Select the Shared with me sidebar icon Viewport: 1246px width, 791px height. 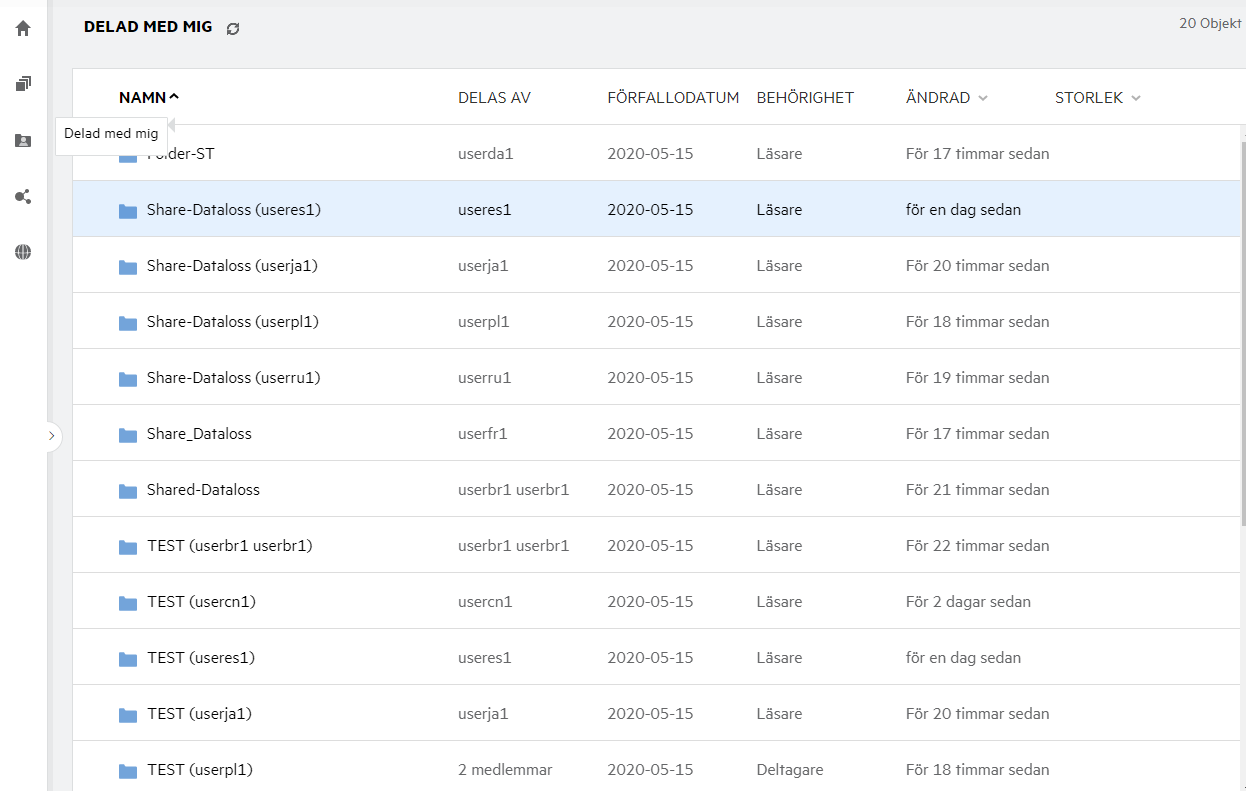(x=23, y=141)
